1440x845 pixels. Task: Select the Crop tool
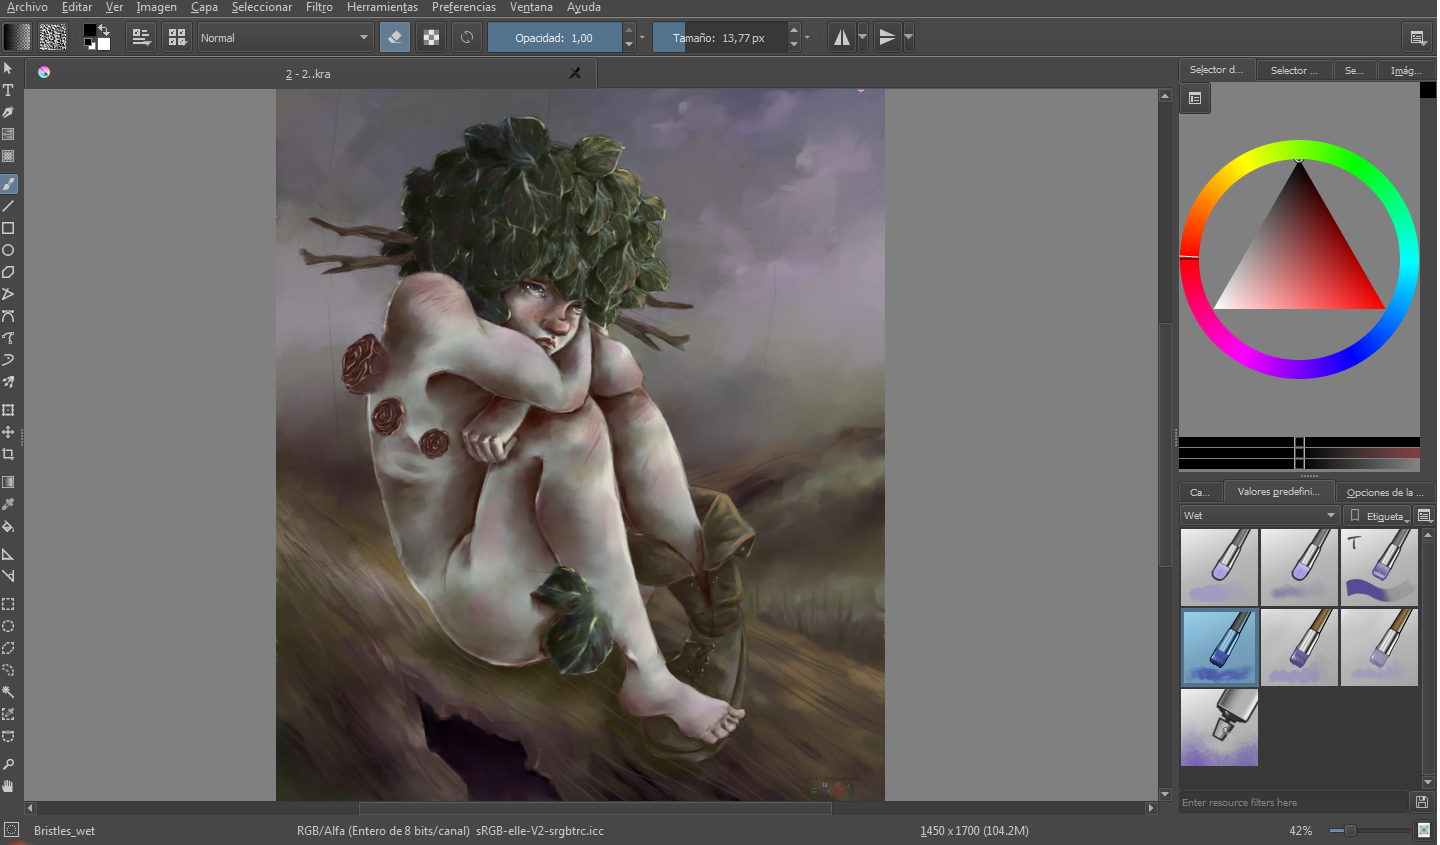[8, 454]
